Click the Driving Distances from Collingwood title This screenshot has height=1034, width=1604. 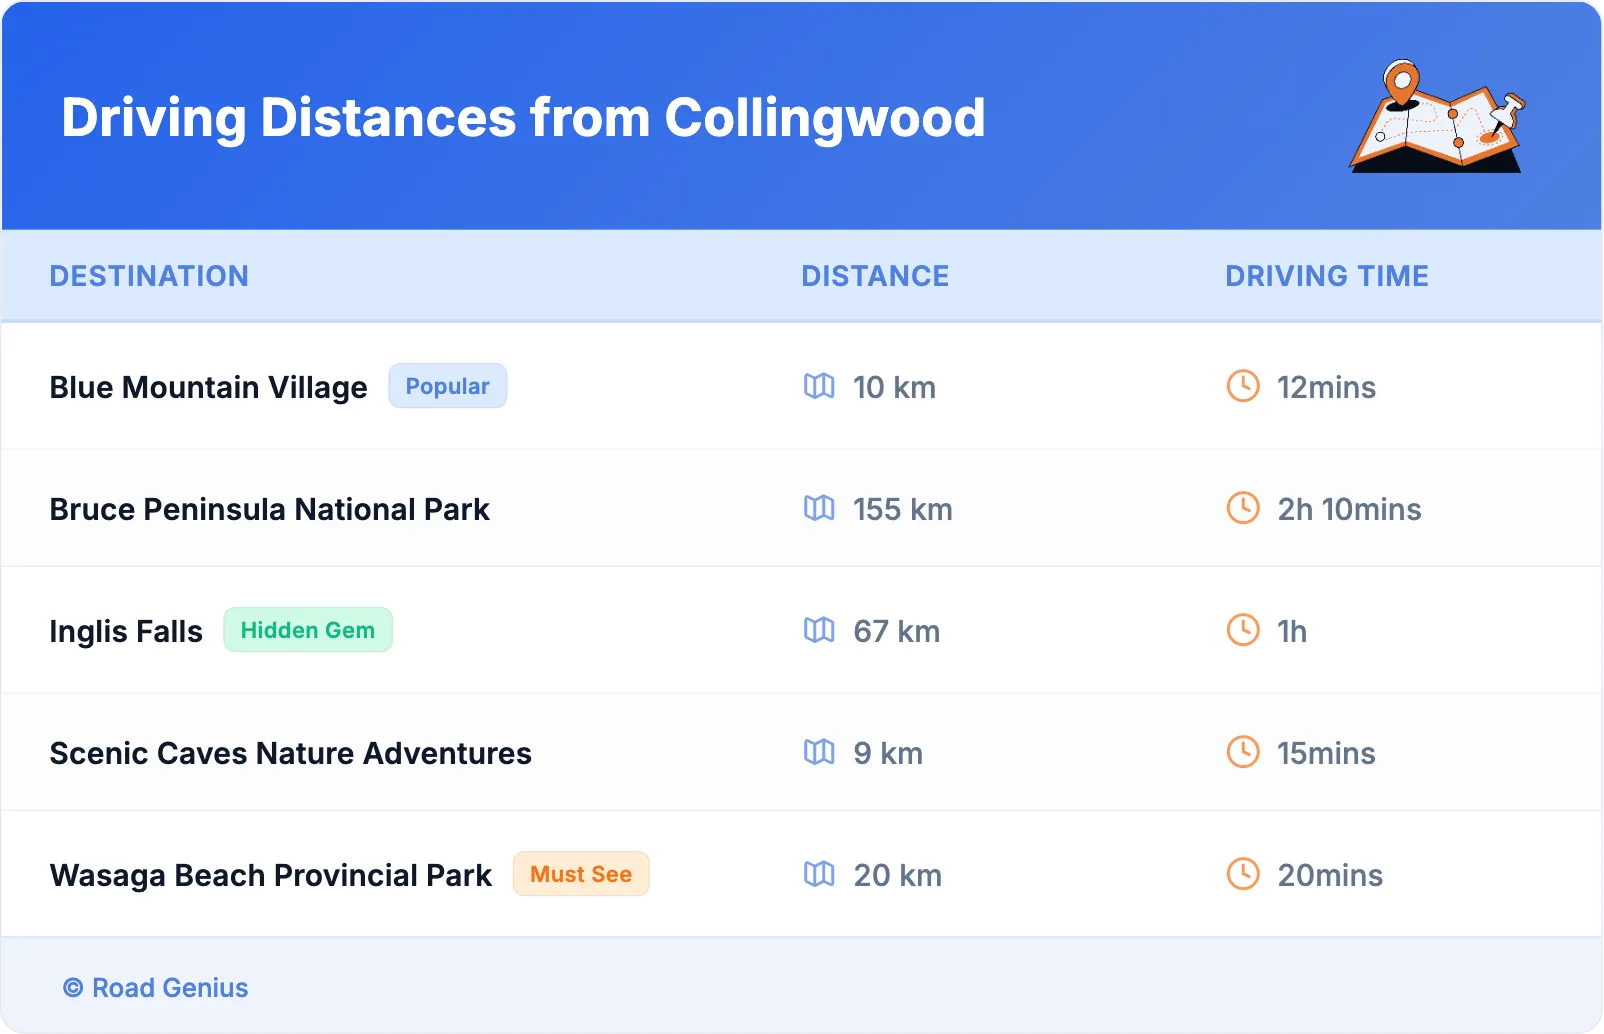pos(523,118)
